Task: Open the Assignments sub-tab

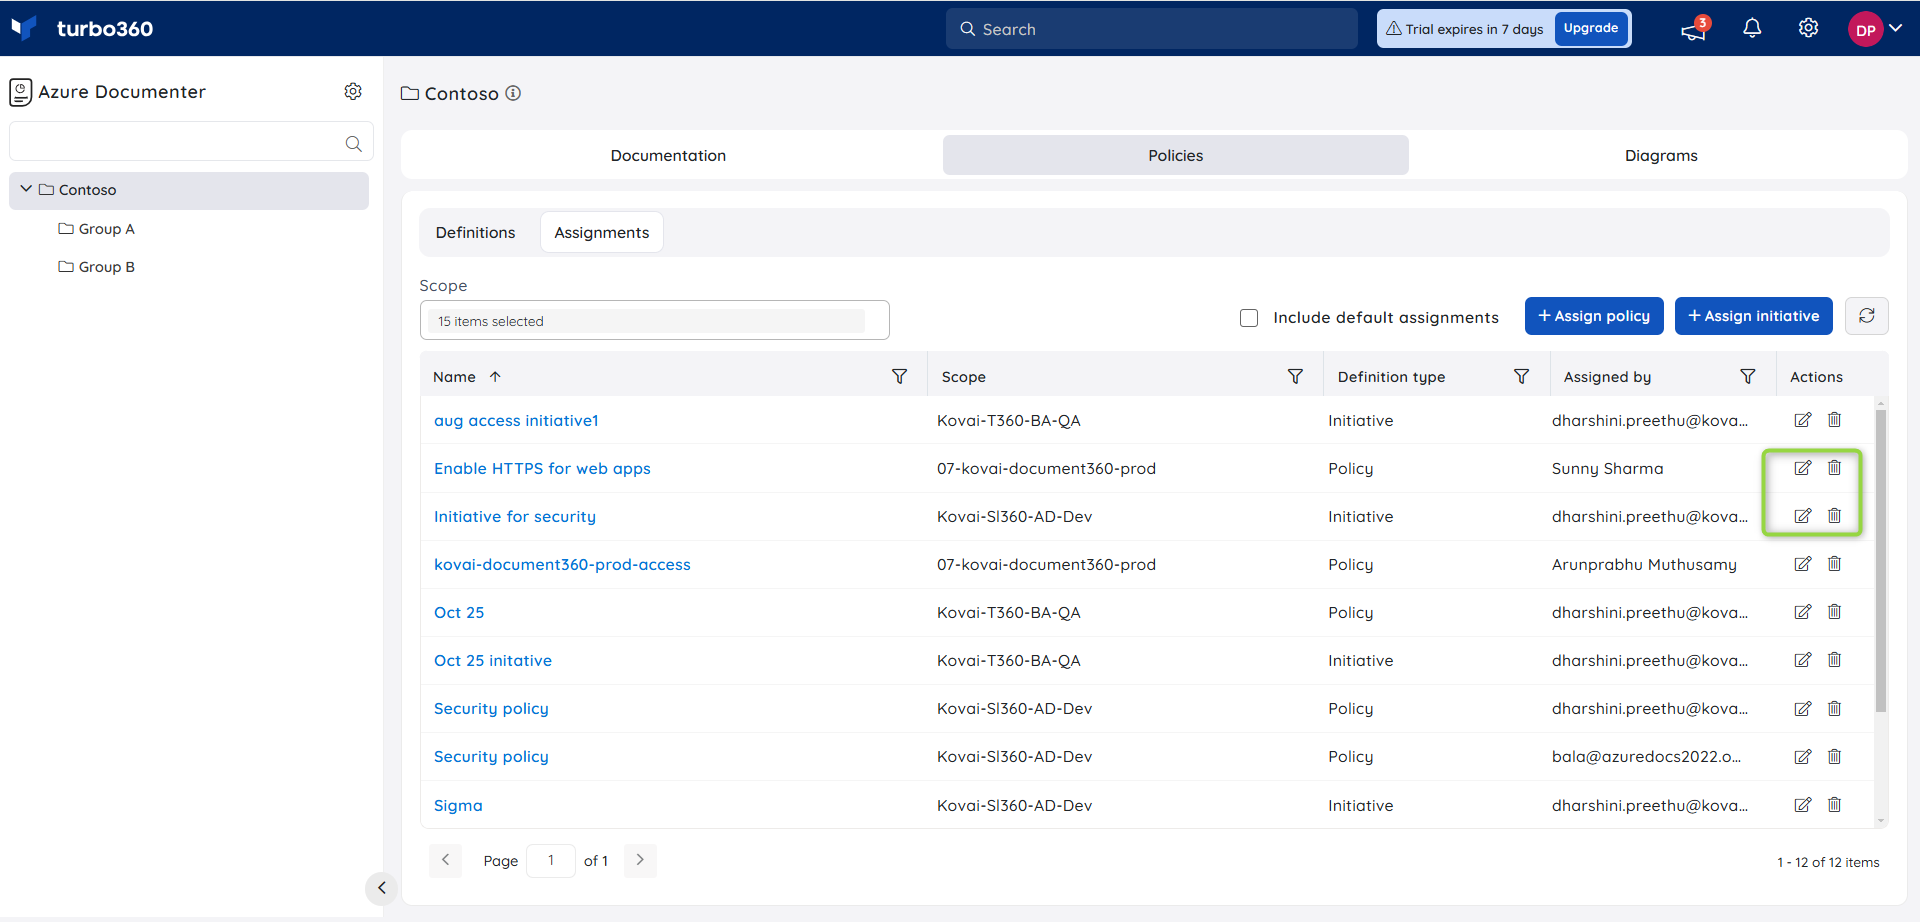Action: (601, 232)
